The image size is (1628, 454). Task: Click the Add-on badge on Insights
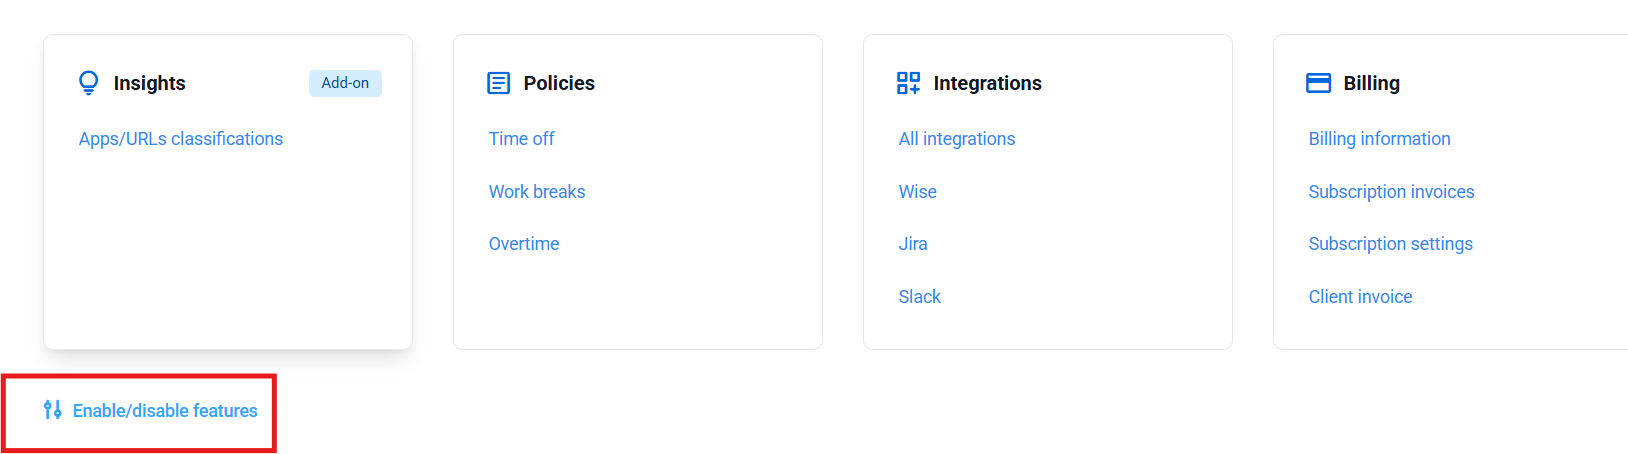pos(345,83)
